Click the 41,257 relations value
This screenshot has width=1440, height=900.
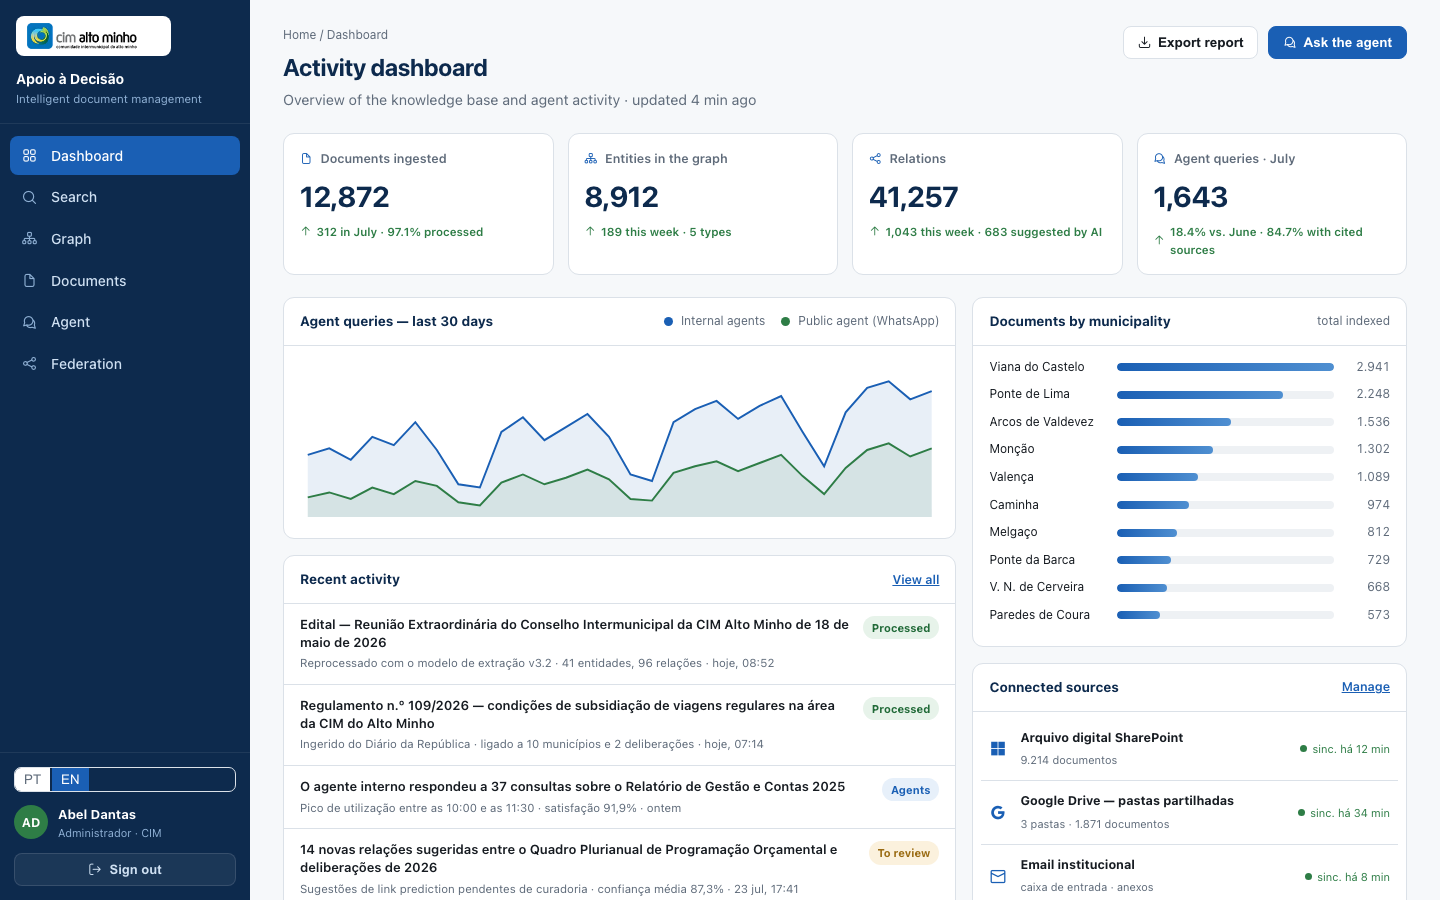point(914,197)
